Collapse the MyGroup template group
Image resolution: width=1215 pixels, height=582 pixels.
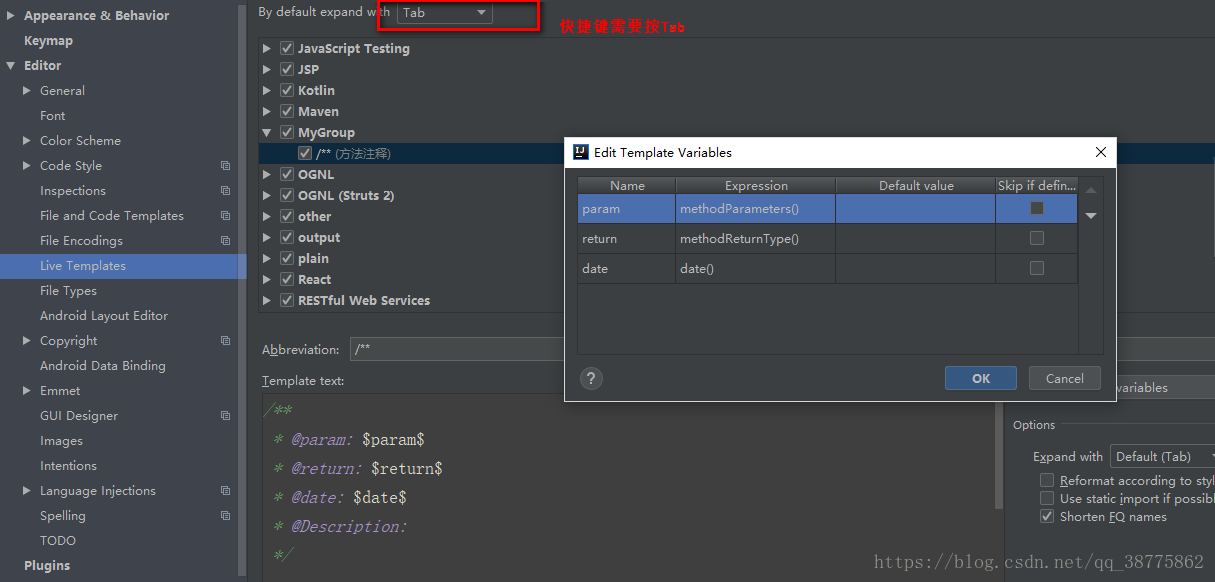(267, 132)
